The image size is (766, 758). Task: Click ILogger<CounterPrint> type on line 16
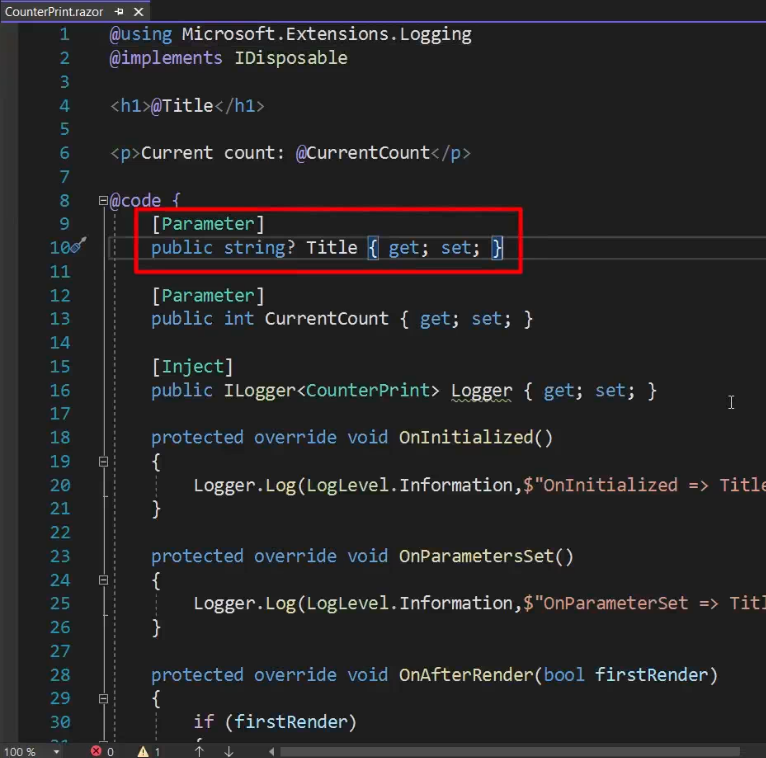(x=332, y=391)
